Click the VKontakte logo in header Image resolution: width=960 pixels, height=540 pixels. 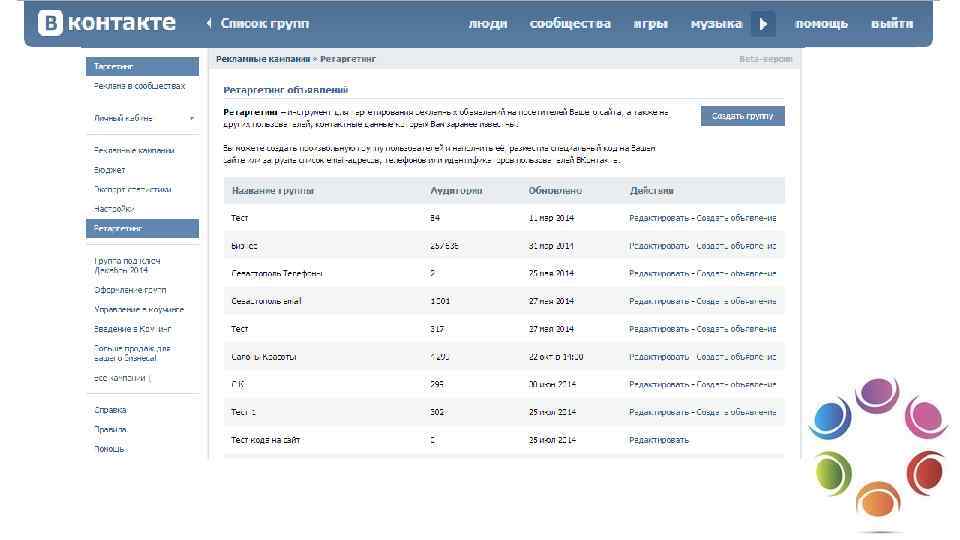(107, 23)
